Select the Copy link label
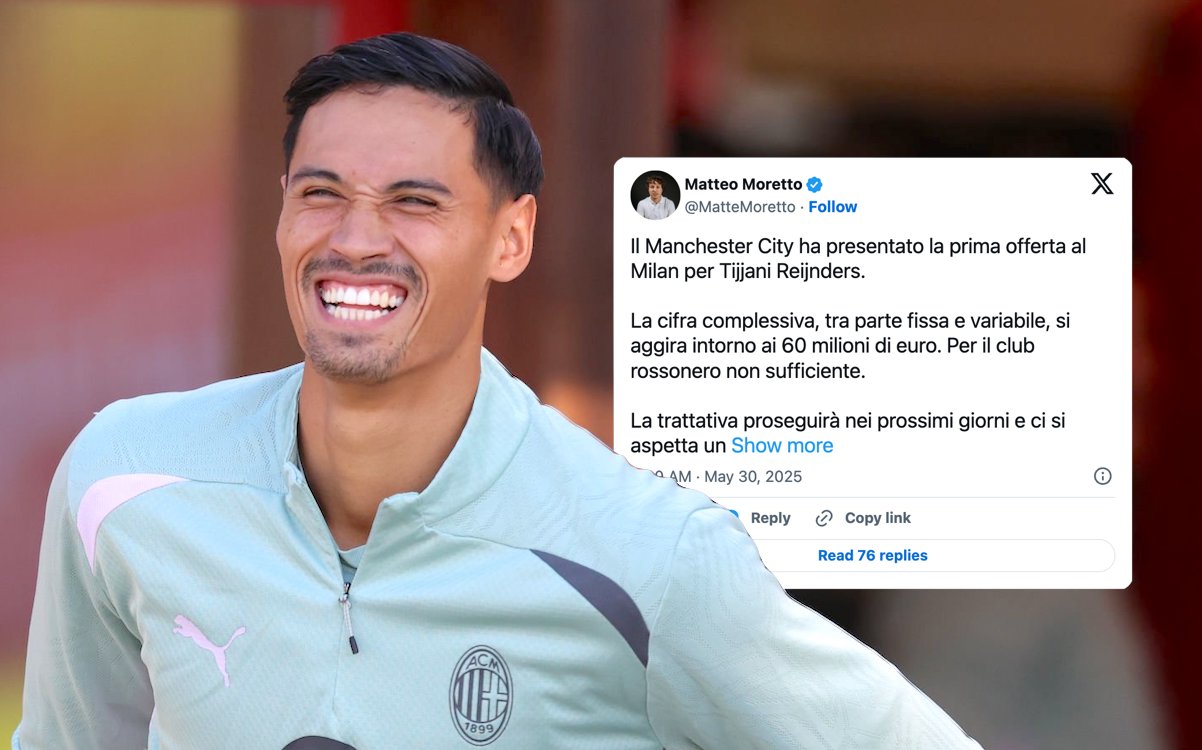 pos(878,518)
